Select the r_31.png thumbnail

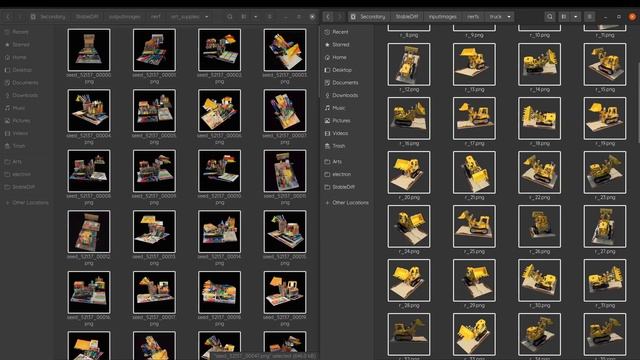point(604,280)
